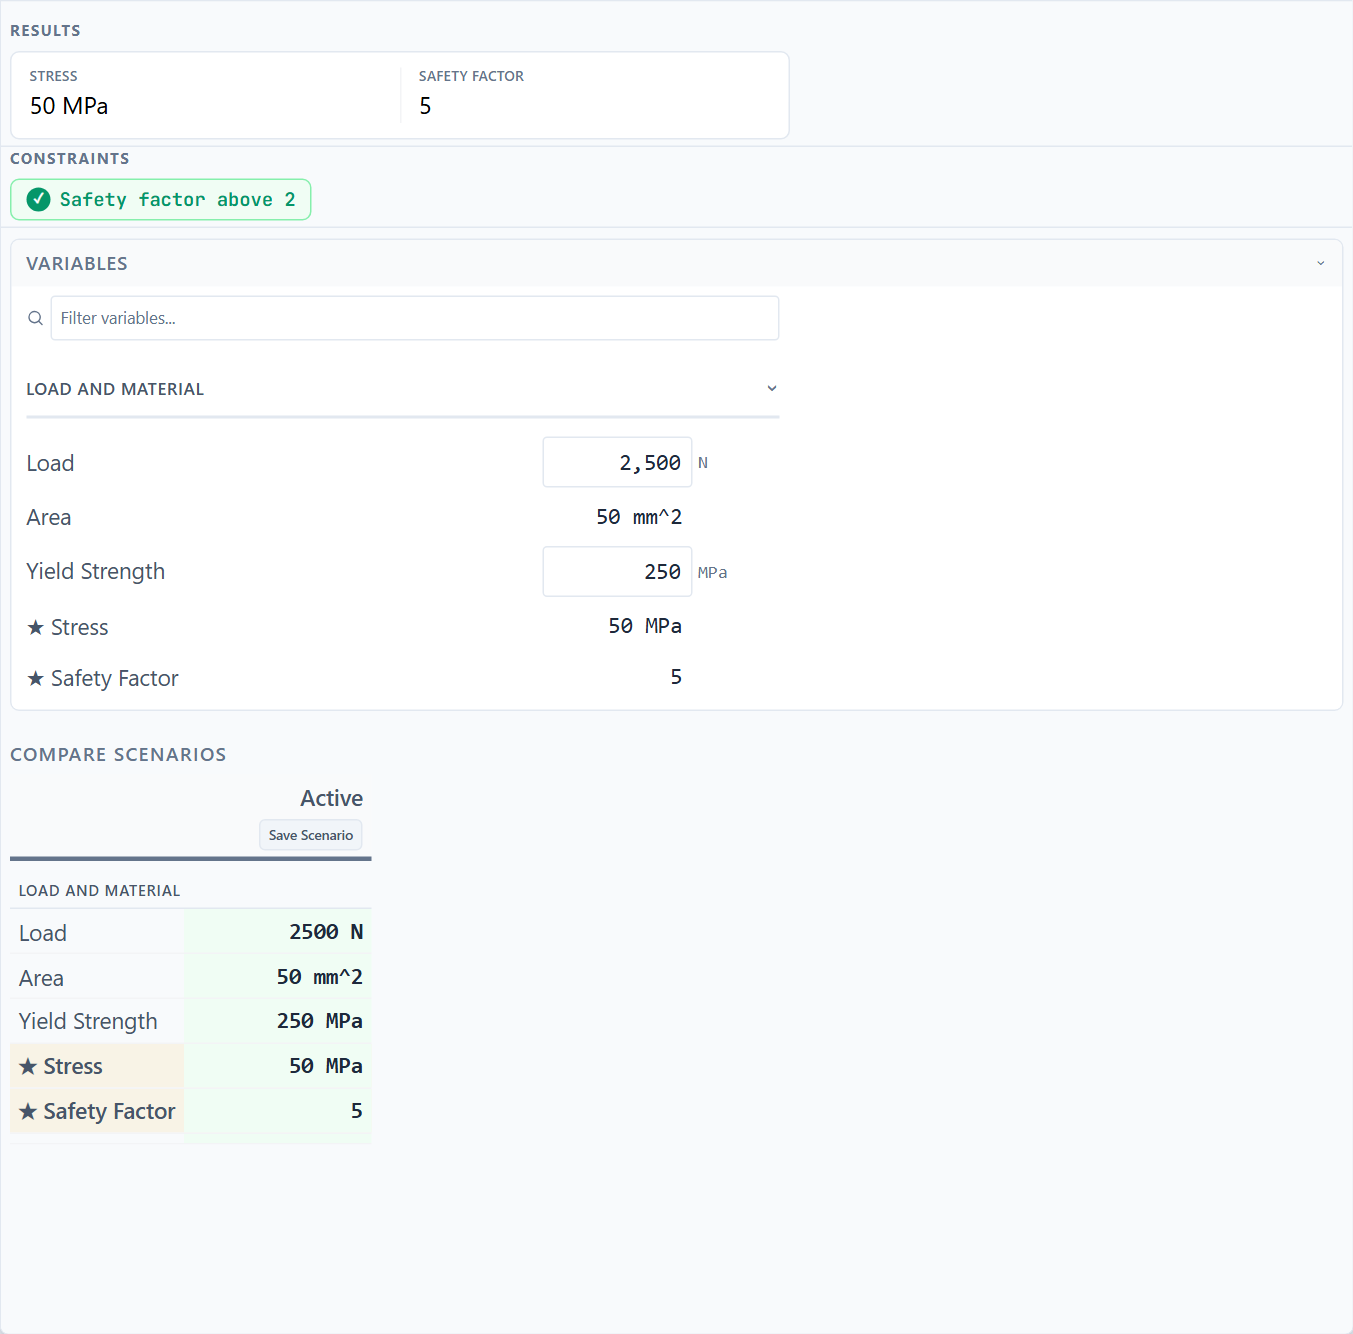Edit the Yield Strength input field
The width and height of the screenshot is (1353, 1334).
pyautogui.click(x=617, y=571)
